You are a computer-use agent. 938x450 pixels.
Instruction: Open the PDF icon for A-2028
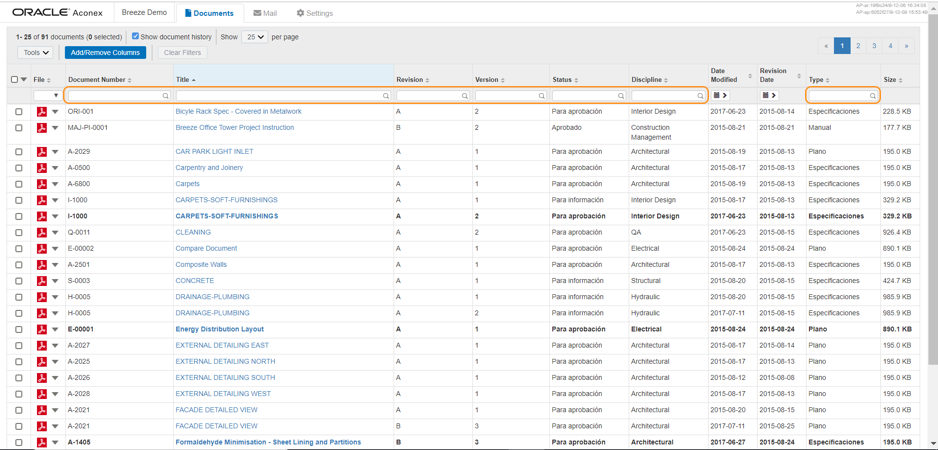point(42,394)
